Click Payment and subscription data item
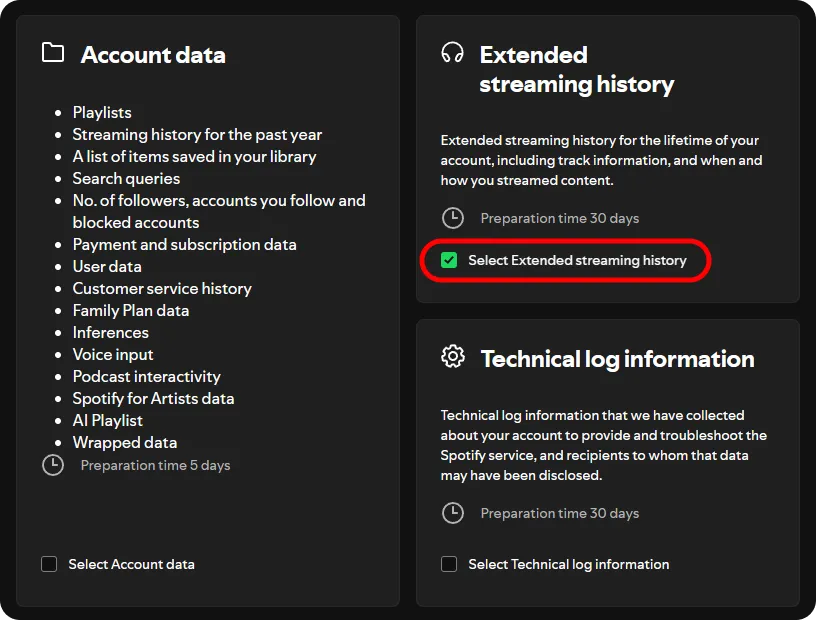This screenshot has height=620, width=816. 184,245
